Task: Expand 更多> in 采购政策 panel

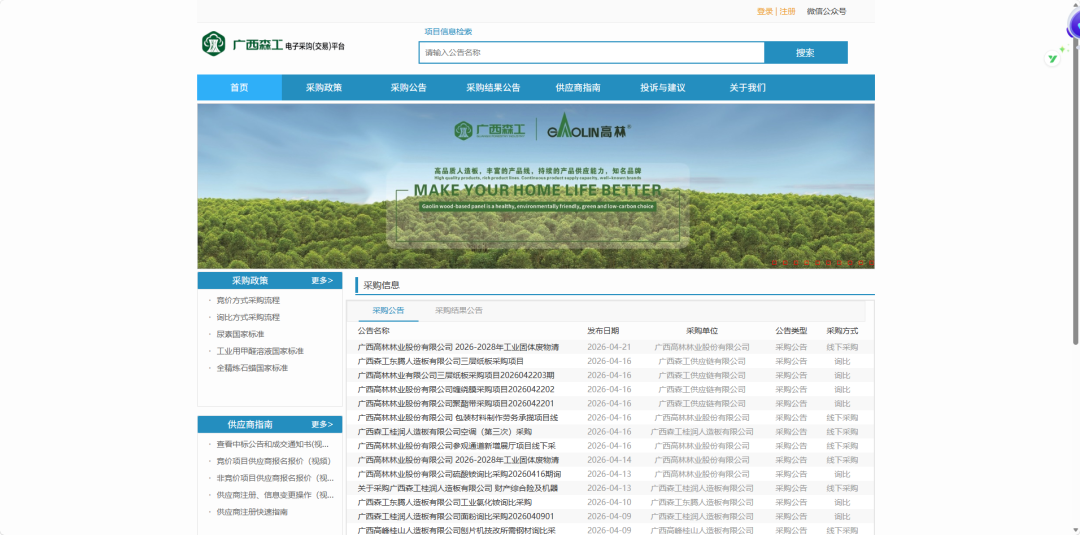Action: pyautogui.click(x=322, y=280)
